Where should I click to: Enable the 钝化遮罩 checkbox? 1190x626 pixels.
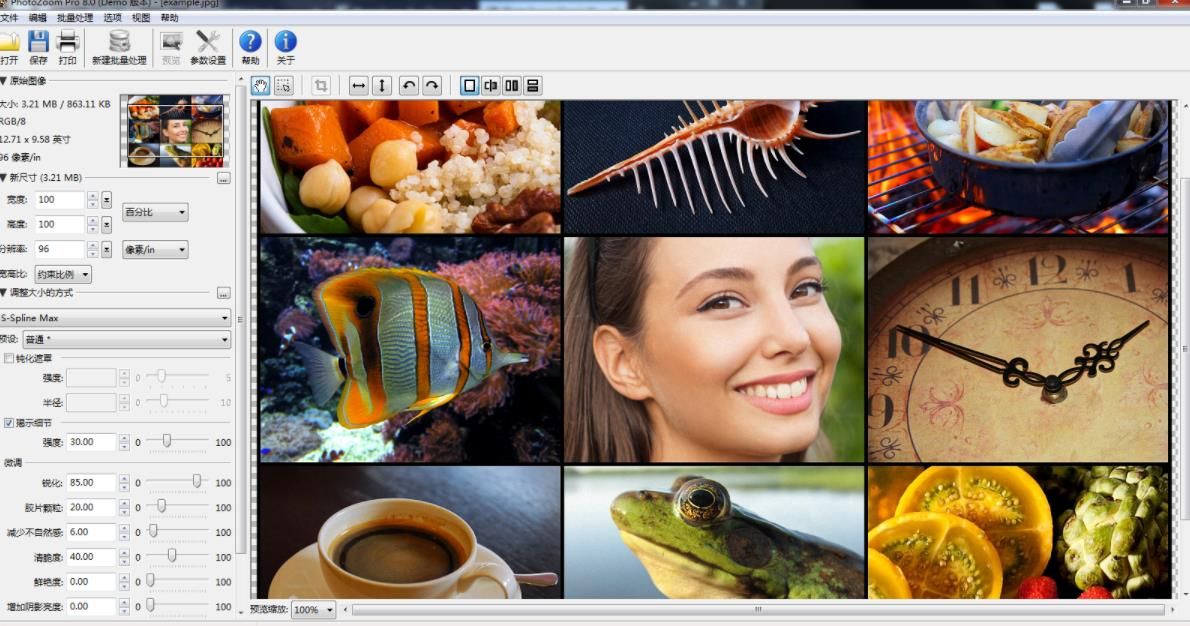point(8,357)
